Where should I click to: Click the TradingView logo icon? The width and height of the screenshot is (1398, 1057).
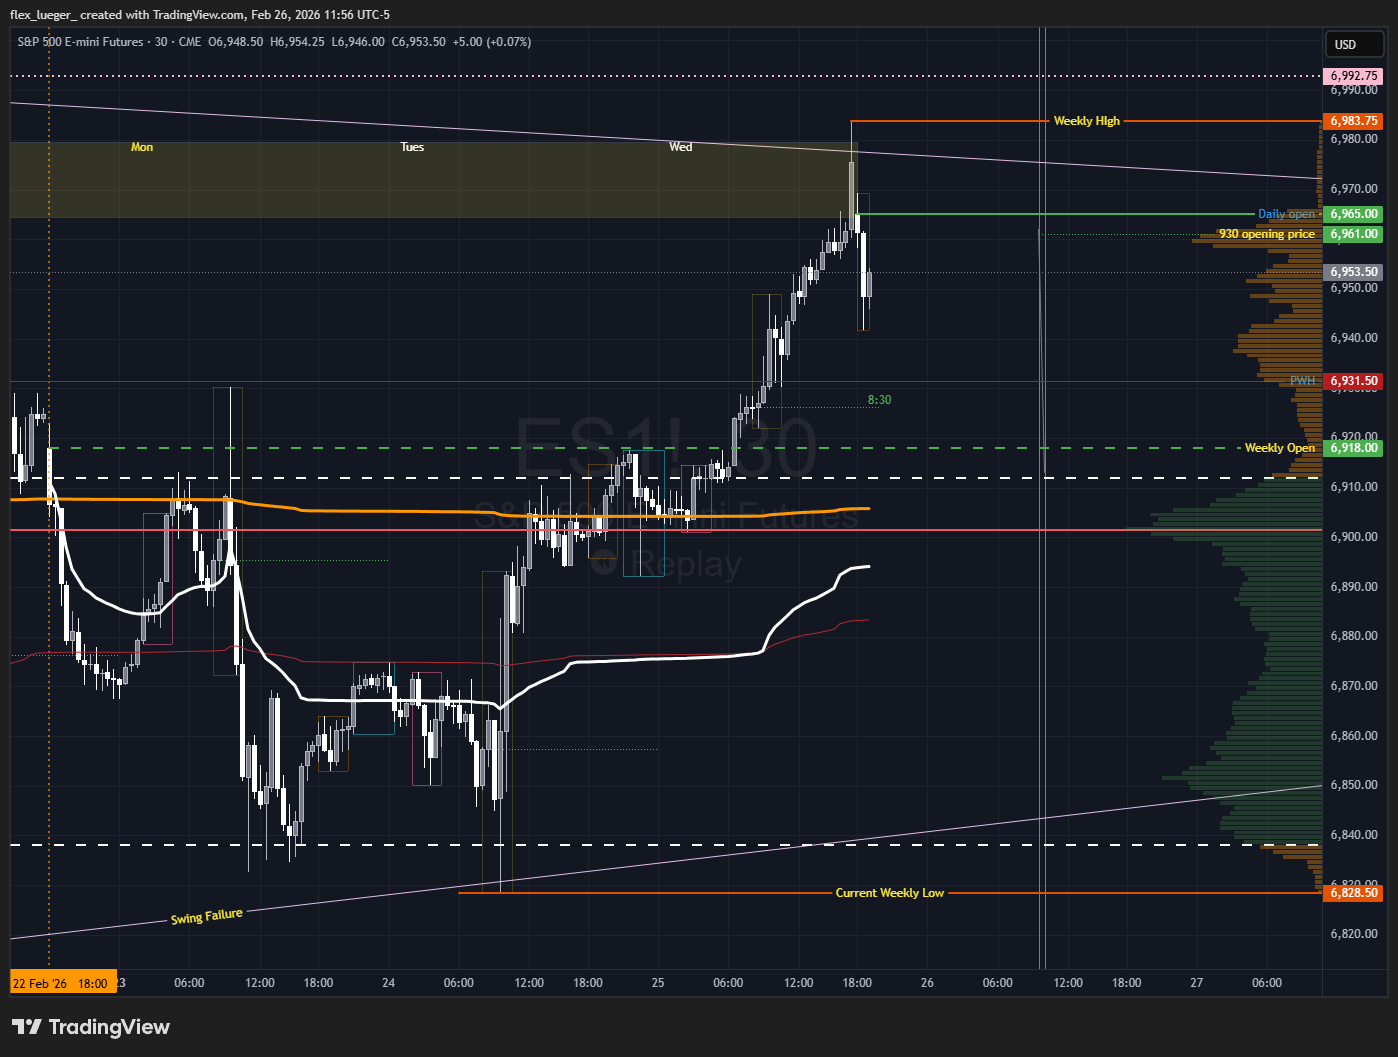[27, 1027]
